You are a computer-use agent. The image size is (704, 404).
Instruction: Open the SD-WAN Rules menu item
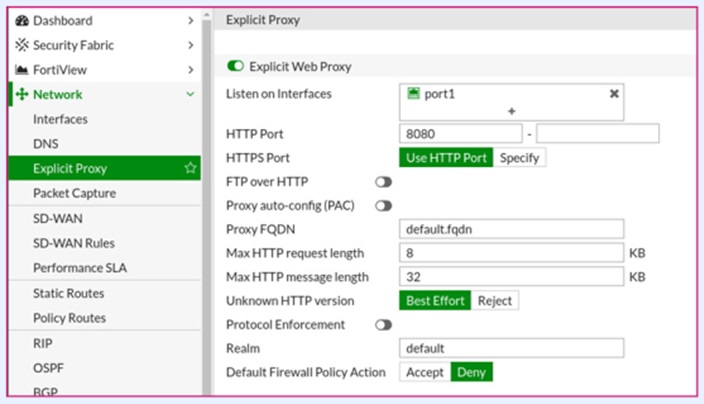coord(74,243)
